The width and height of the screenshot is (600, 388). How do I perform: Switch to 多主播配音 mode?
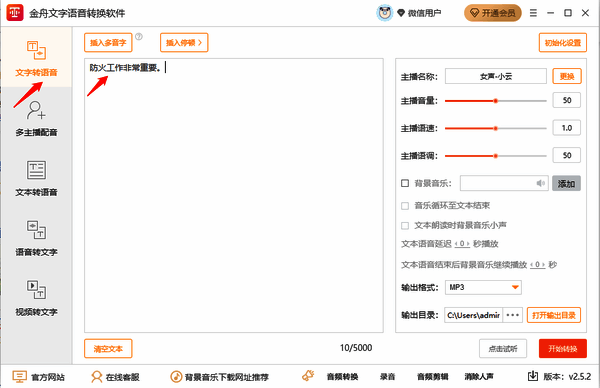pos(36,119)
